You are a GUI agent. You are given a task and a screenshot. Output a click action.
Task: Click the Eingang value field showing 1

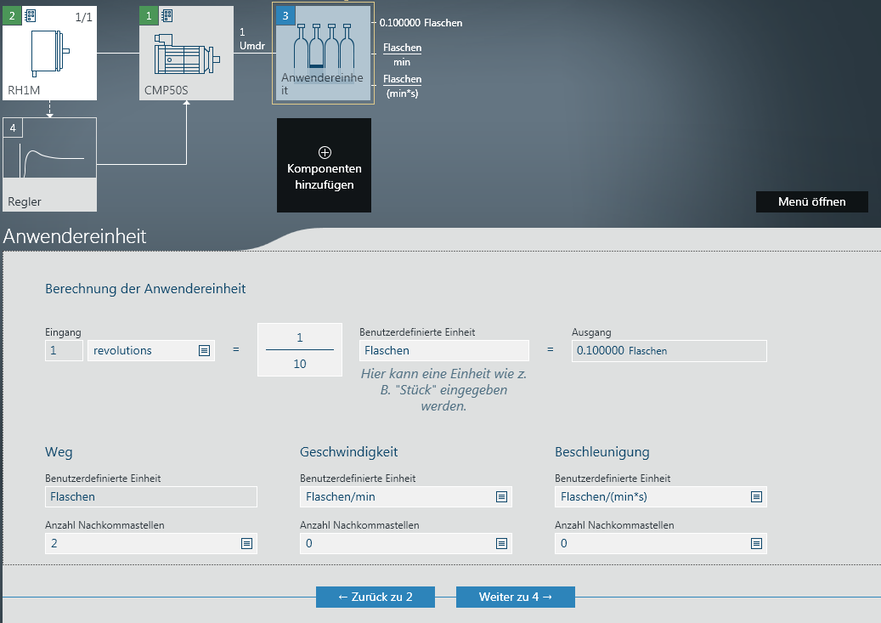[64, 351]
